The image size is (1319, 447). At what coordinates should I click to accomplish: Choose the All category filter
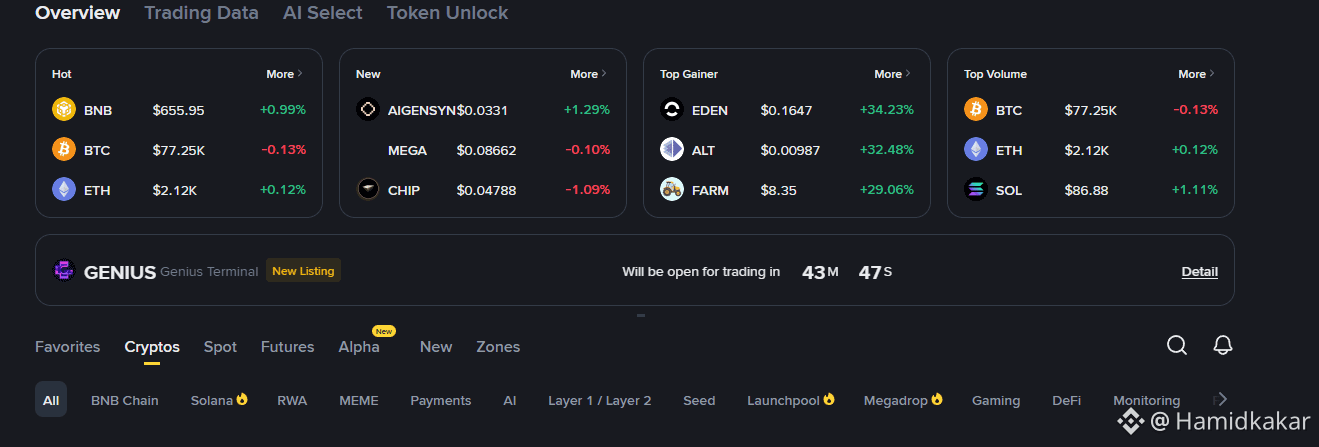click(51, 400)
